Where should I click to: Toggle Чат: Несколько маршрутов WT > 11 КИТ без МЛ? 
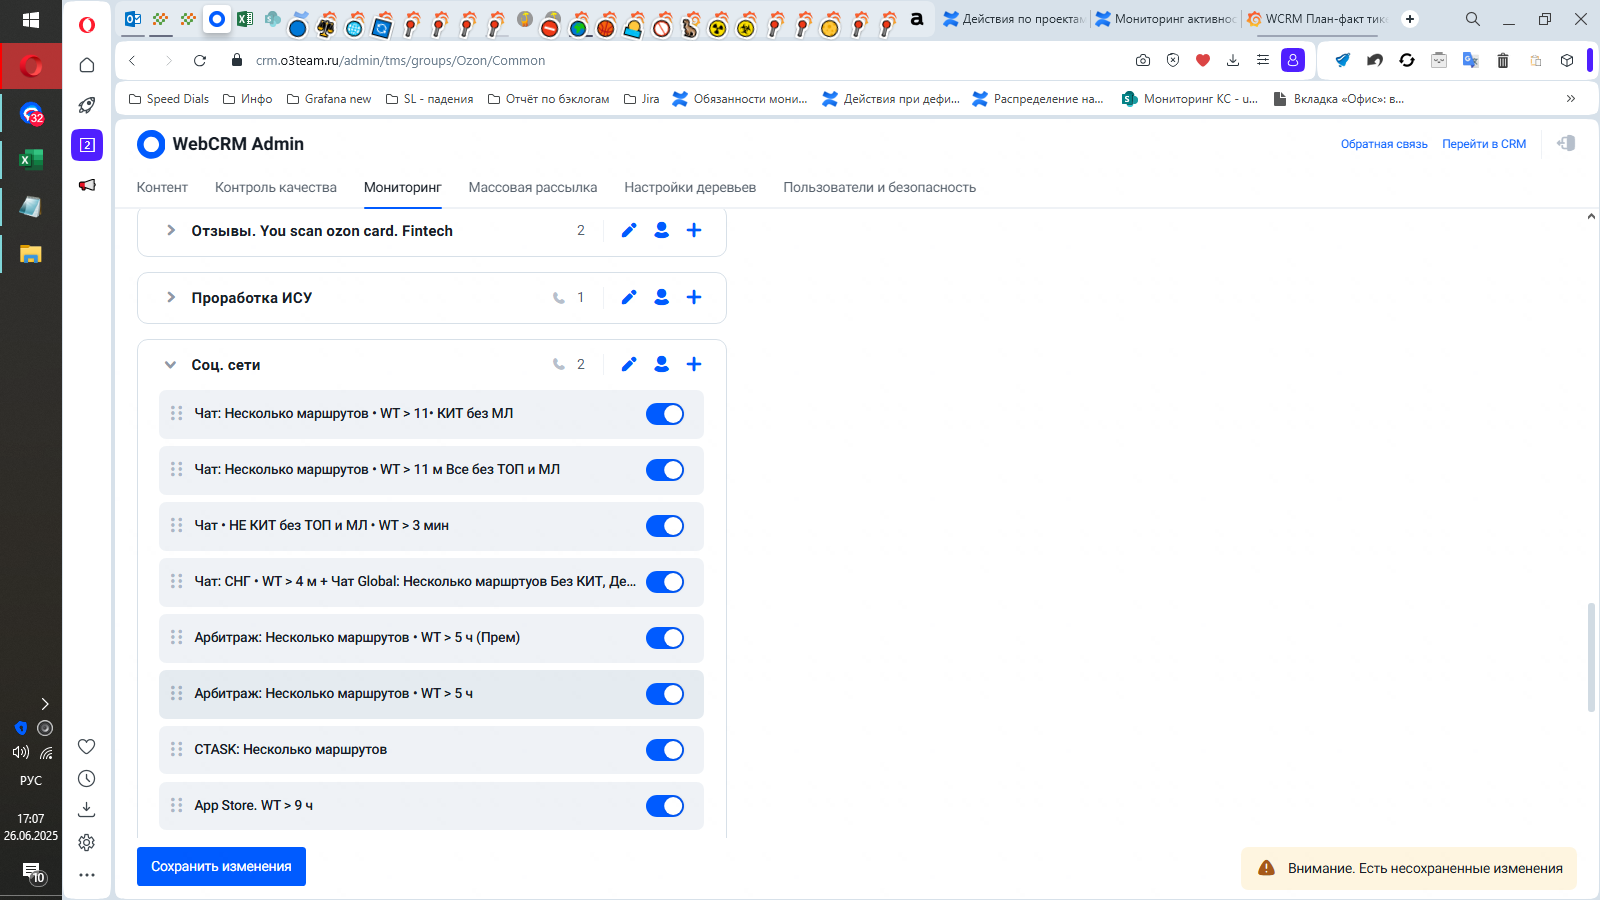click(665, 414)
